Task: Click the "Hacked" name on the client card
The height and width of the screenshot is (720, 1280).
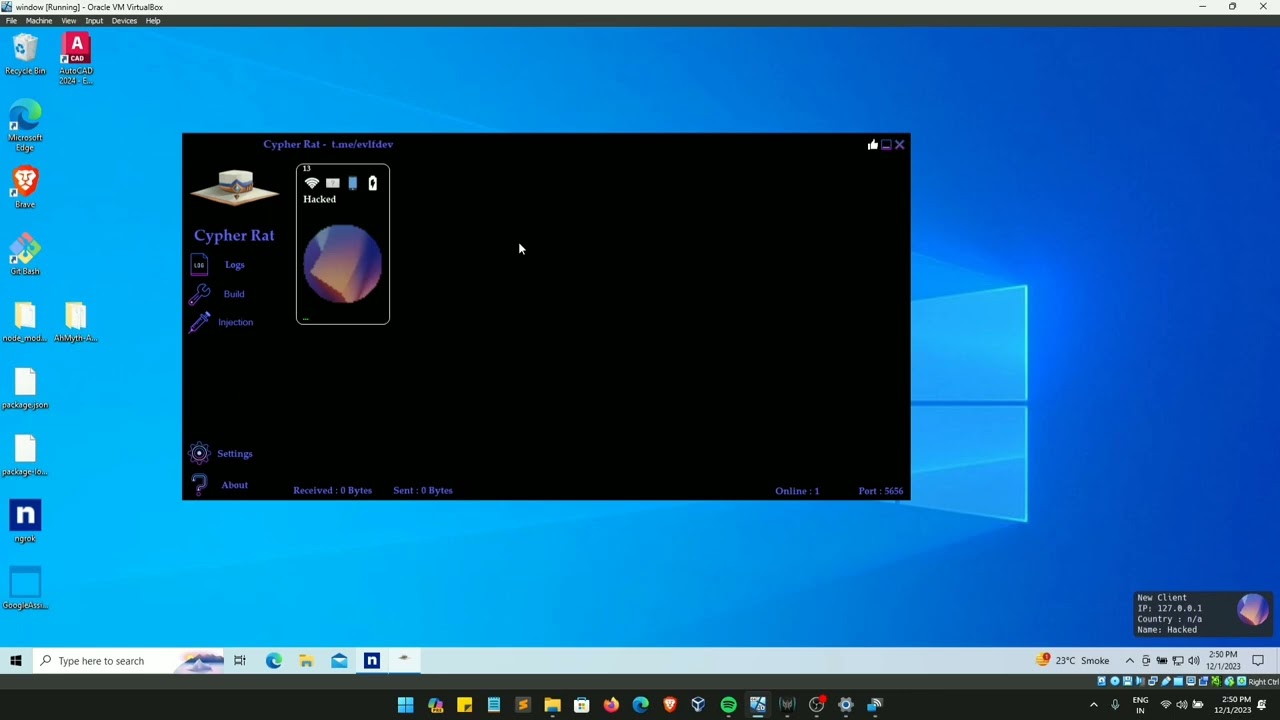Action: pyautogui.click(x=320, y=199)
